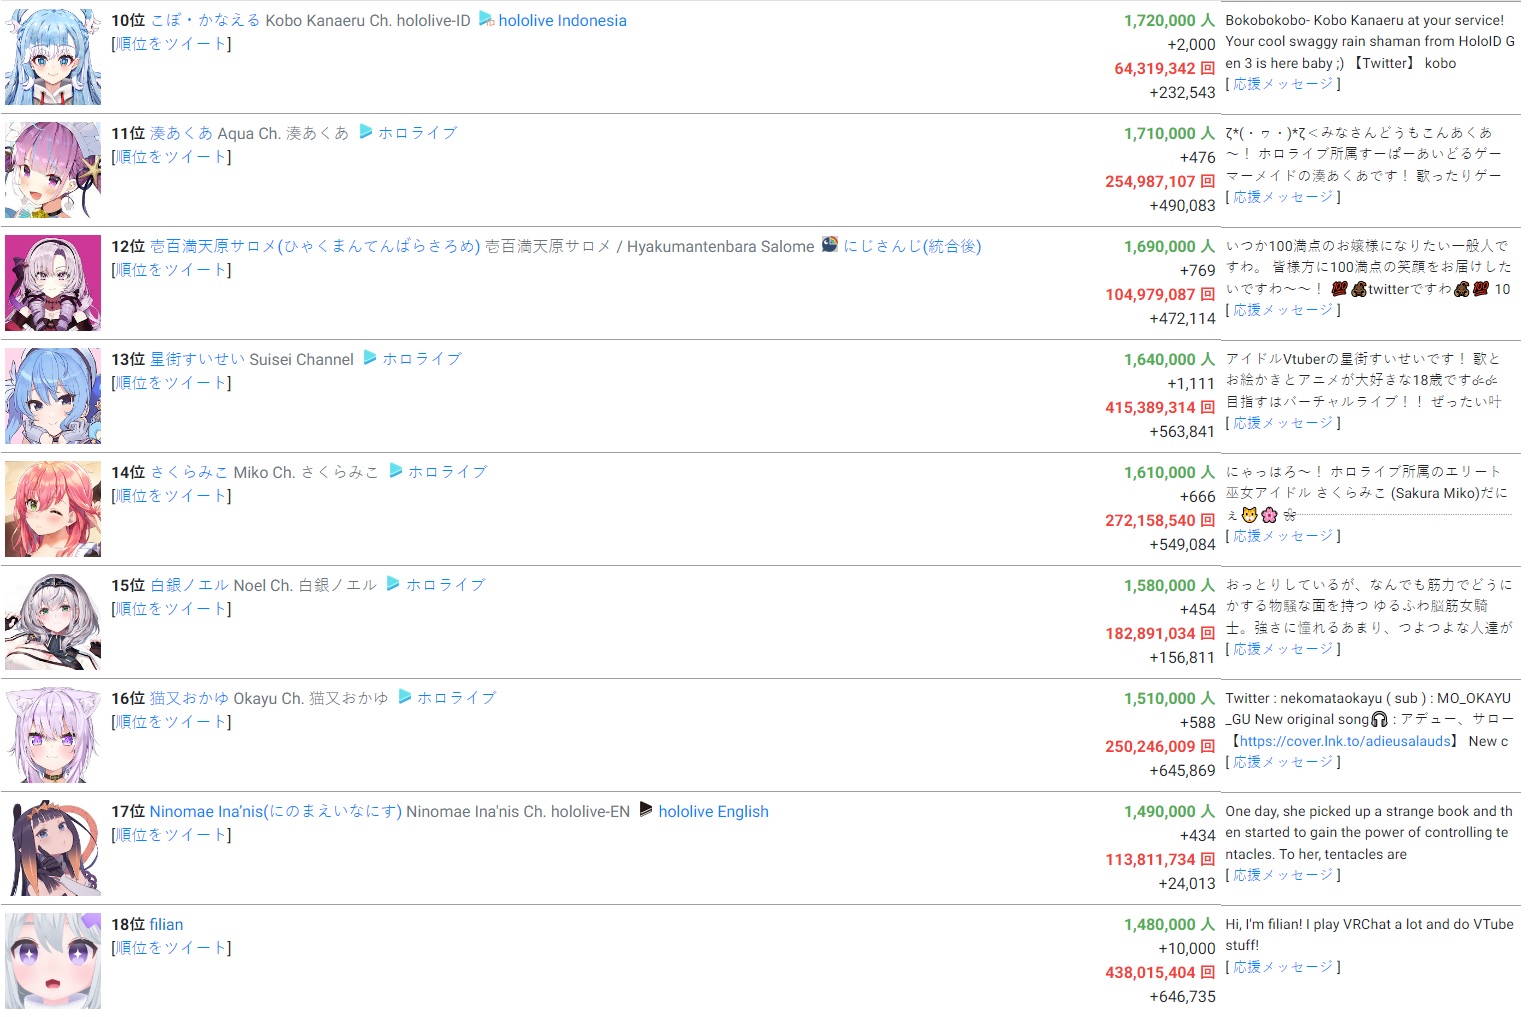Tweet the rank for 18位 filian
Screen dimensions: 1531x1017
[x=171, y=948]
